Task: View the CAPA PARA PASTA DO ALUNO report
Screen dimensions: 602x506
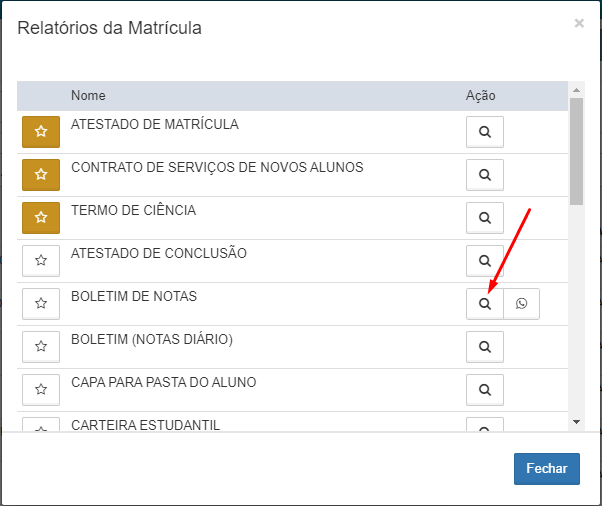Action: (x=485, y=390)
